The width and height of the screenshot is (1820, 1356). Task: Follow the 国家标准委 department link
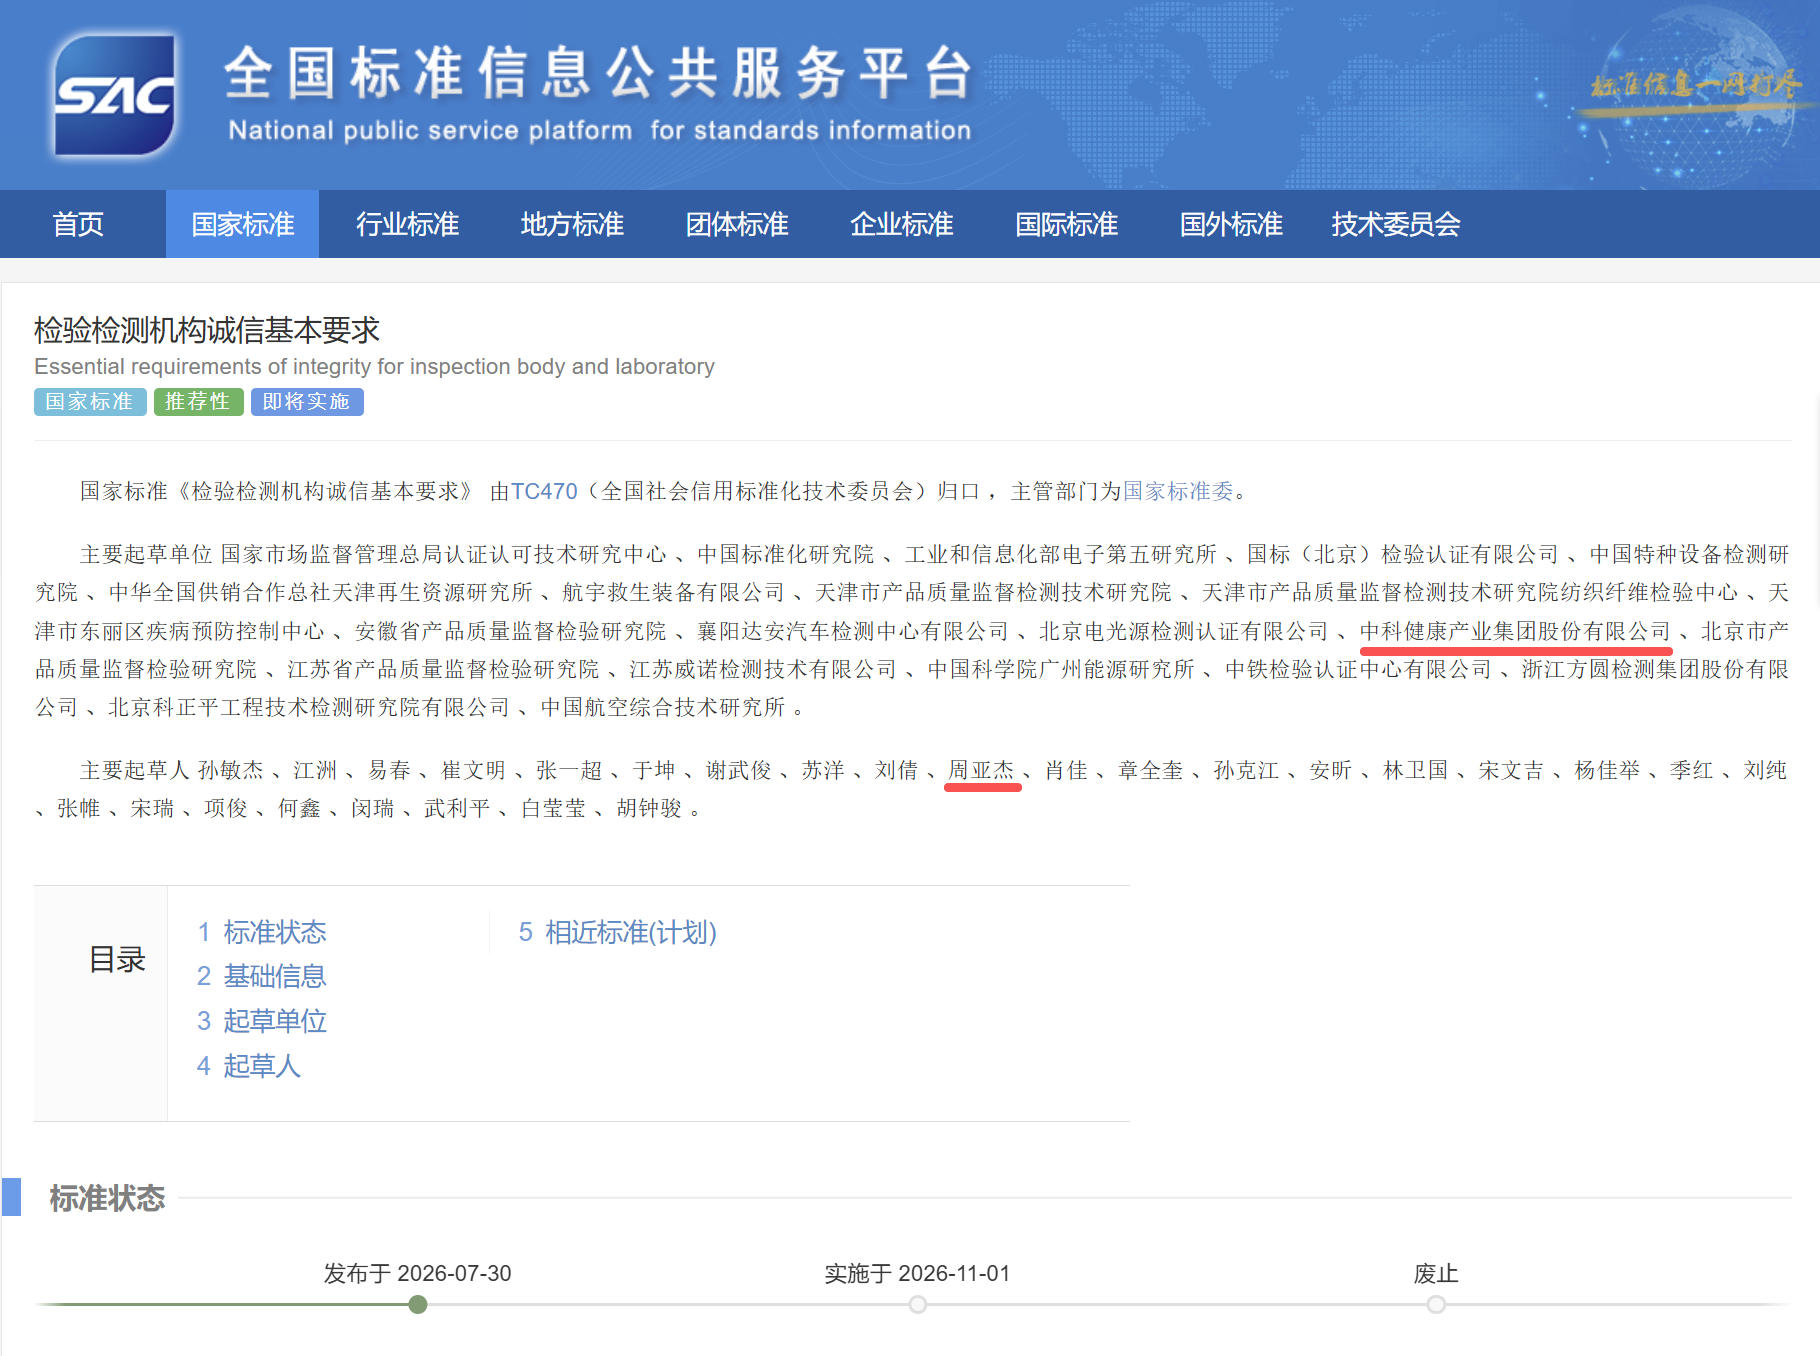tap(1178, 491)
